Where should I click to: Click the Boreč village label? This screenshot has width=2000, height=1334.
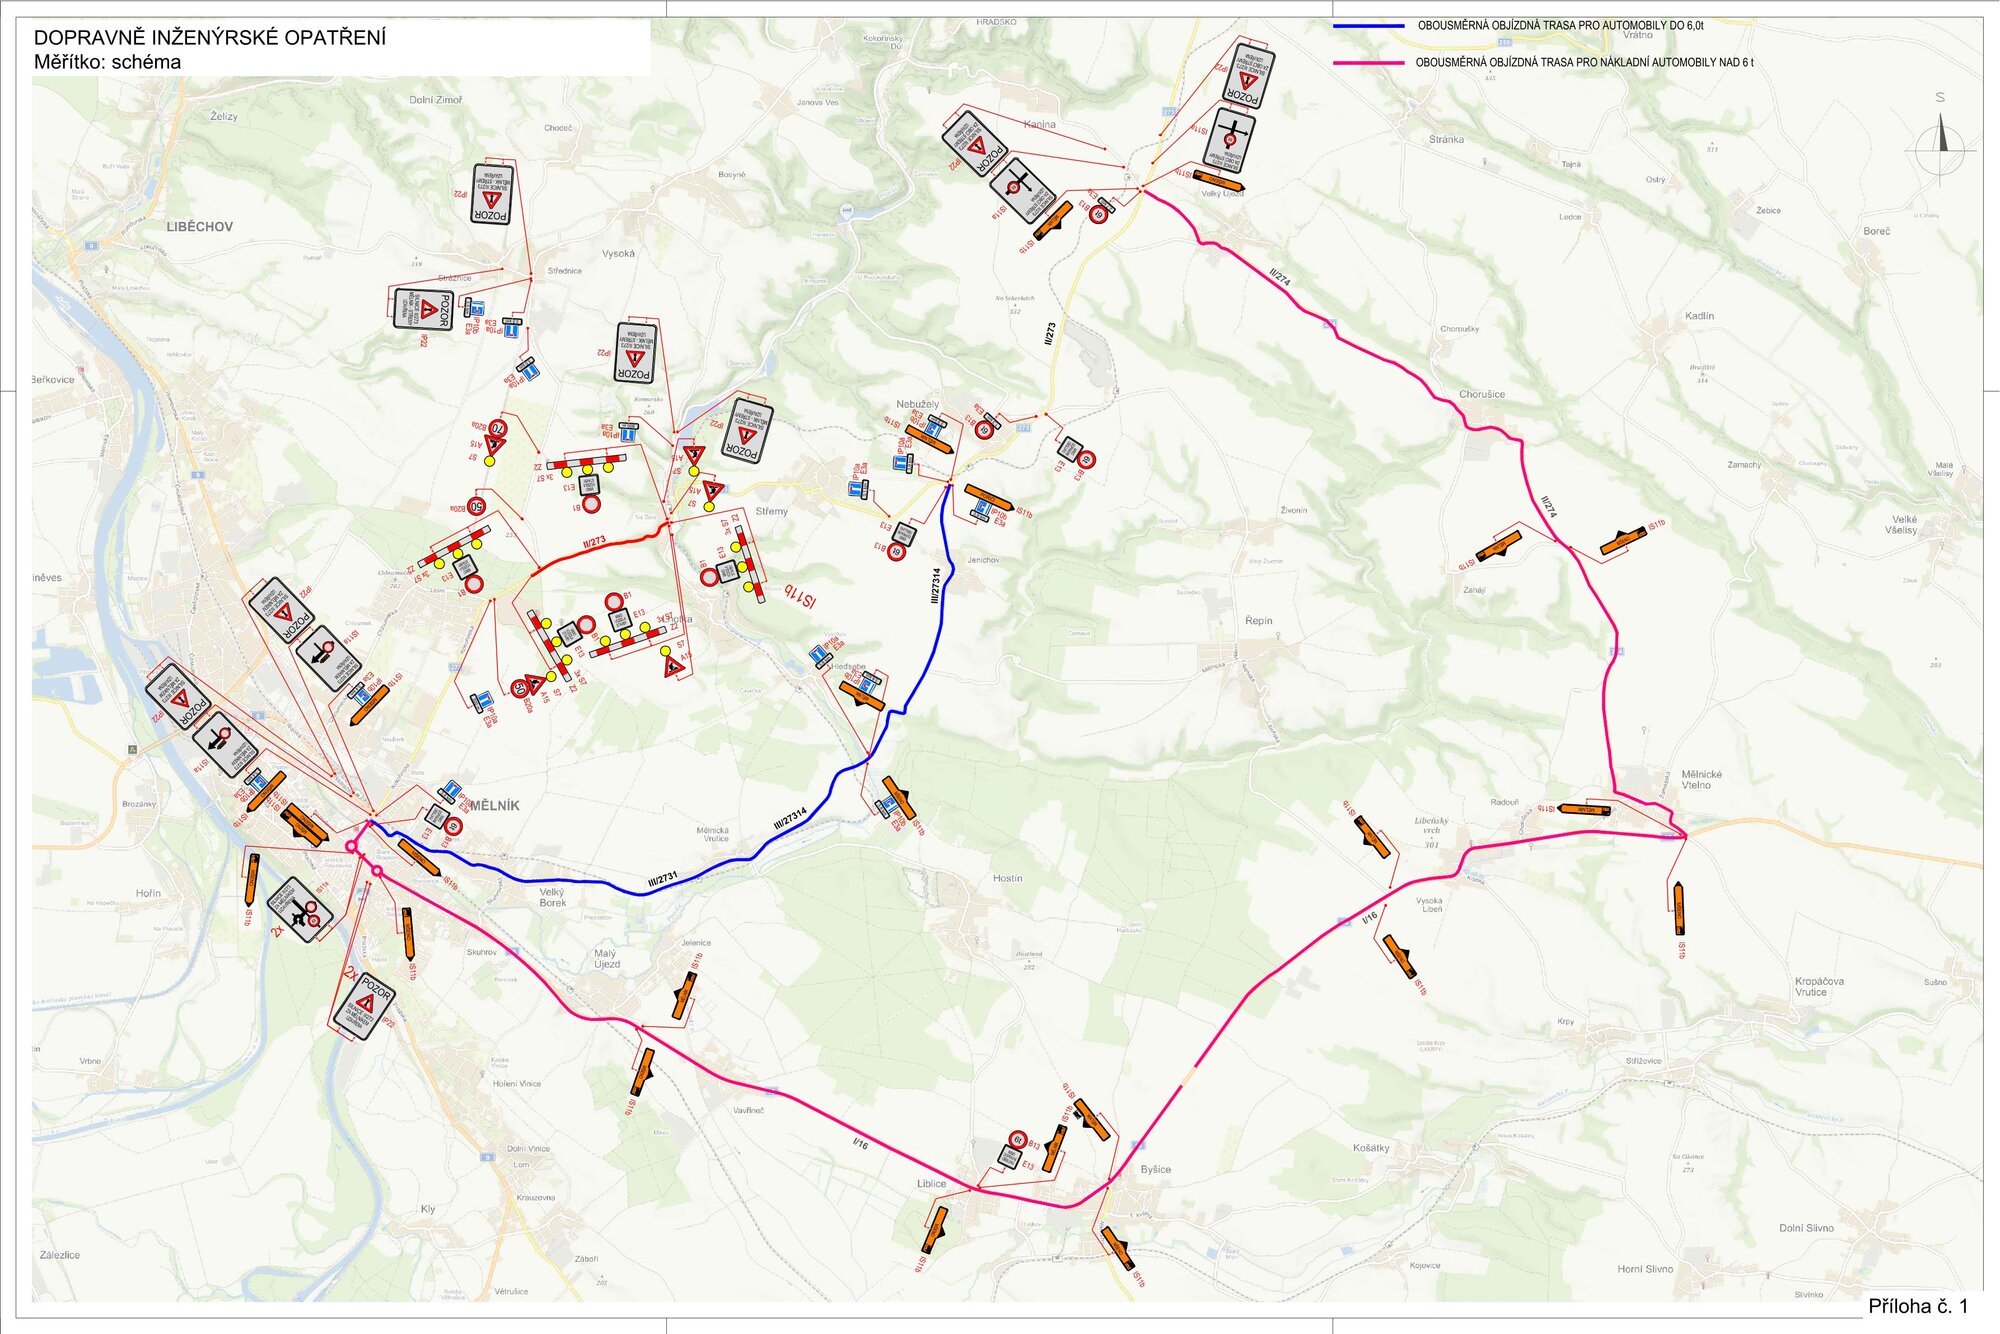tap(1877, 231)
